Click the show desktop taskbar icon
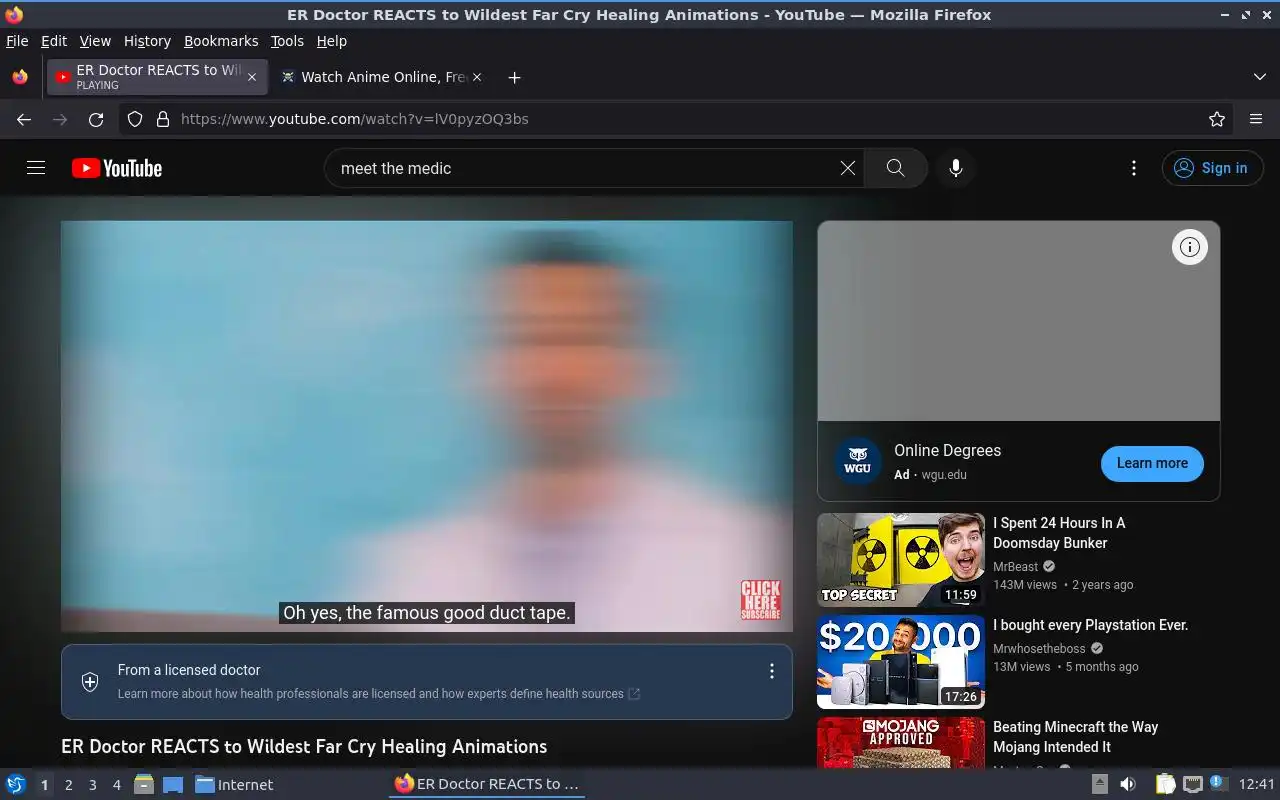 tap(173, 784)
